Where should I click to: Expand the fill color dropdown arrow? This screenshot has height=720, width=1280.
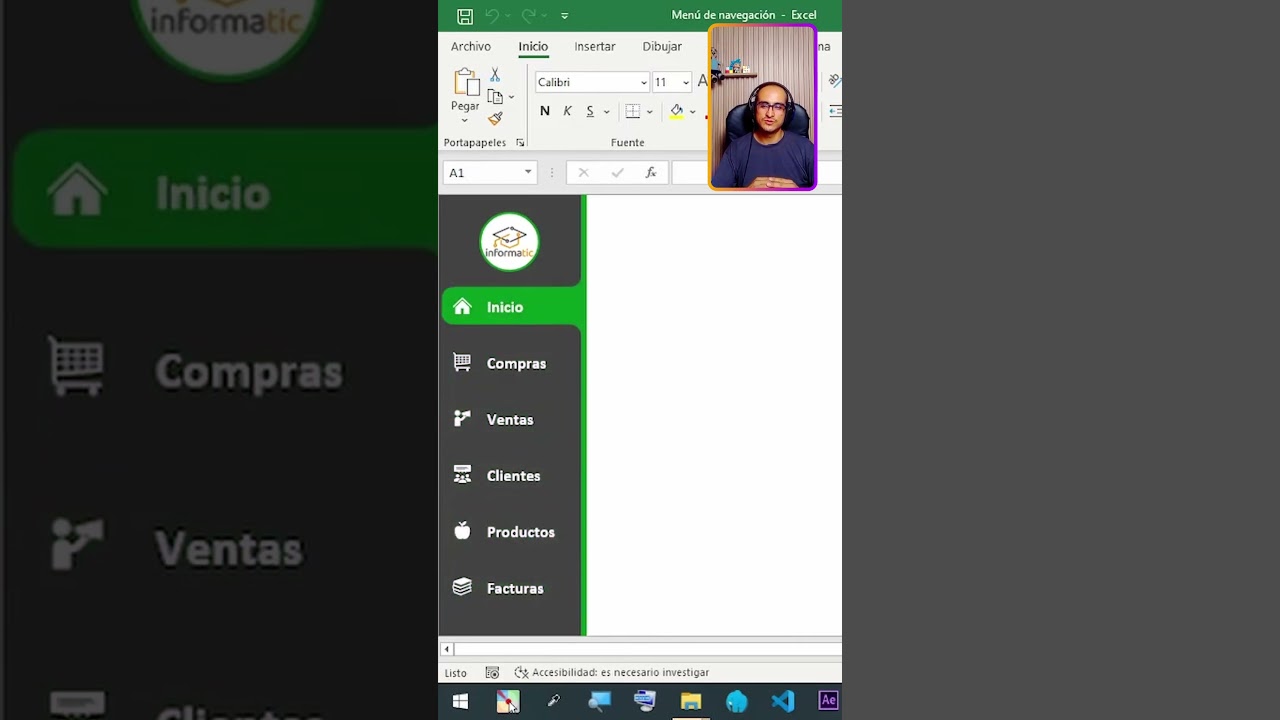(x=692, y=112)
